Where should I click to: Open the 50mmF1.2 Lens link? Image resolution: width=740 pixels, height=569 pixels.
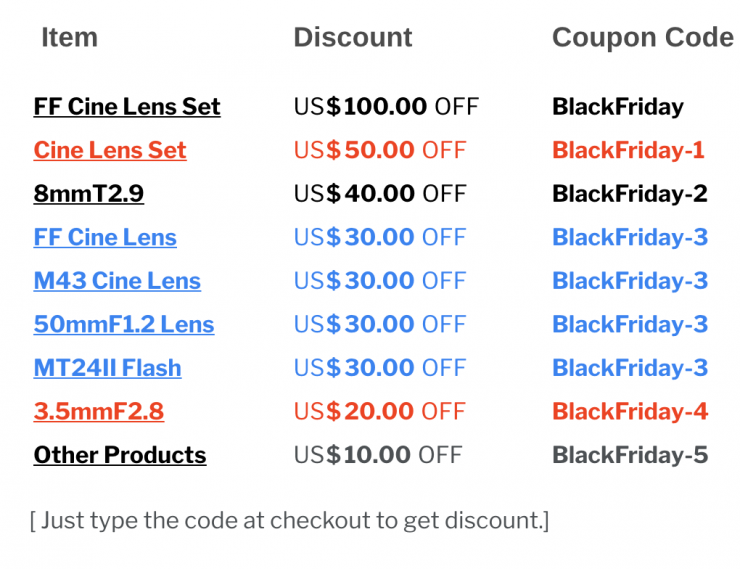tap(124, 325)
